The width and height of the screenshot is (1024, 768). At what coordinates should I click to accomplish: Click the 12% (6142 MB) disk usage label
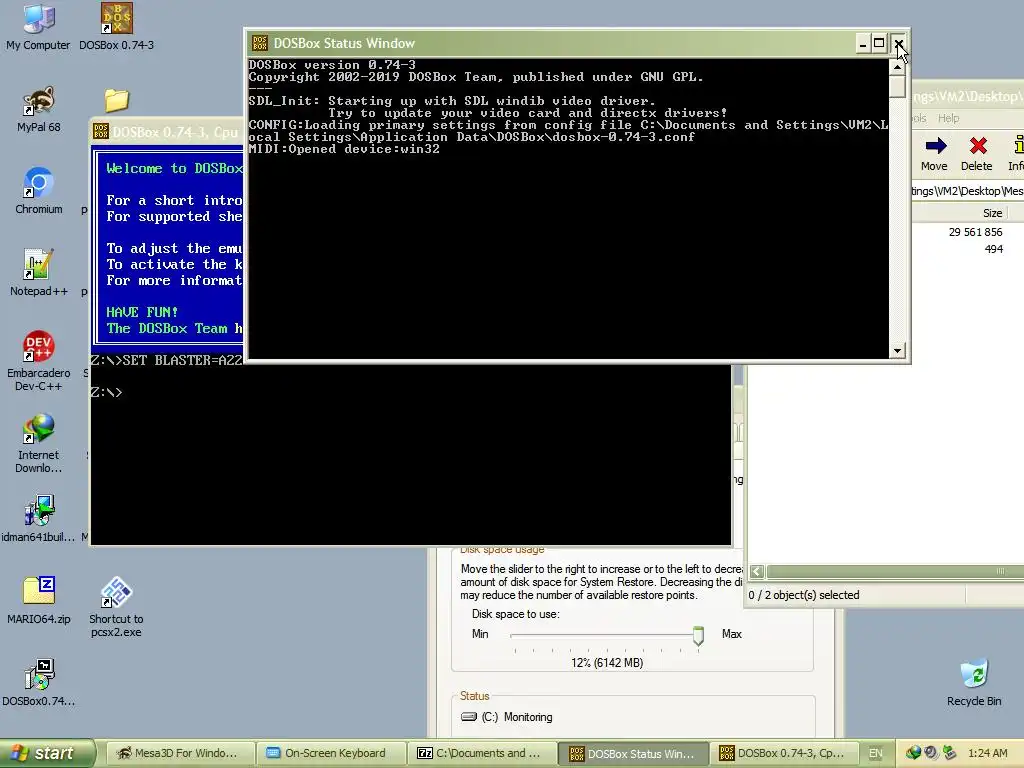click(607, 662)
